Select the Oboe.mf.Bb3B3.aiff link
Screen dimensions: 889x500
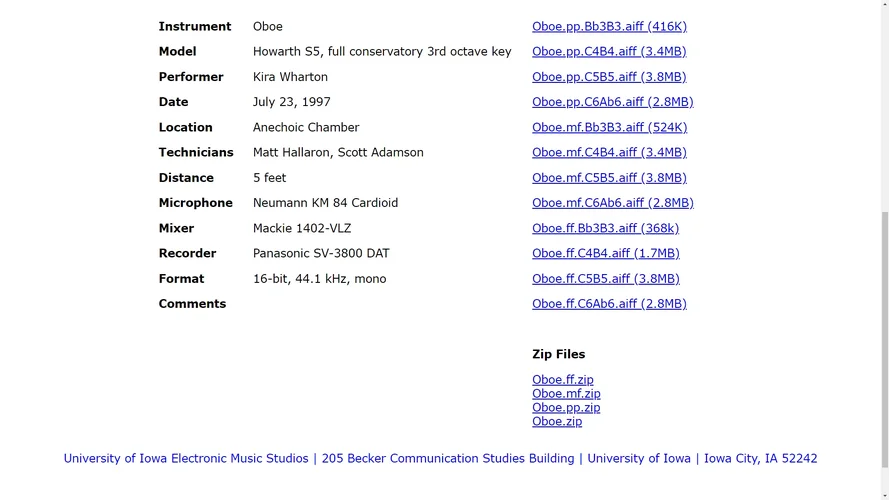[x=609, y=128]
